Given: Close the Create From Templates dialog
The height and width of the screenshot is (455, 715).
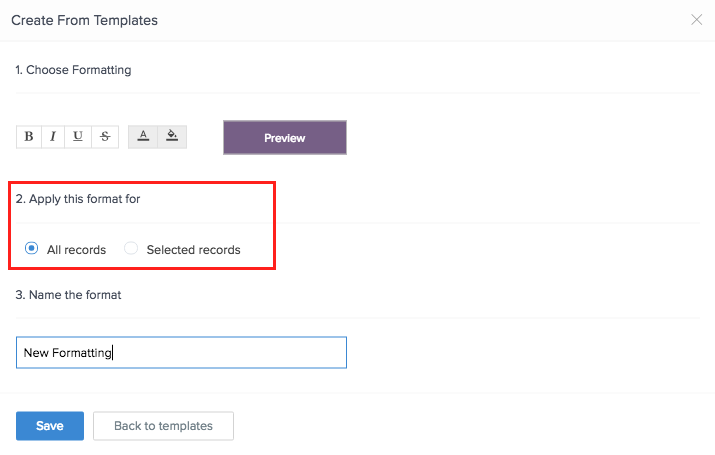Looking at the screenshot, I should (x=697, y=20).
